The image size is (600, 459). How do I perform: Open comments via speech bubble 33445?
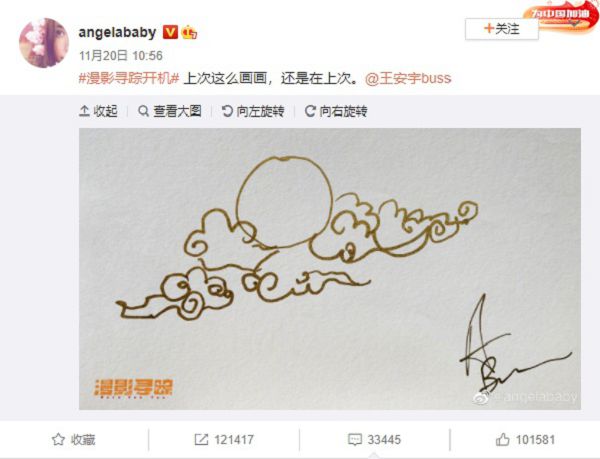pos(374,439)
